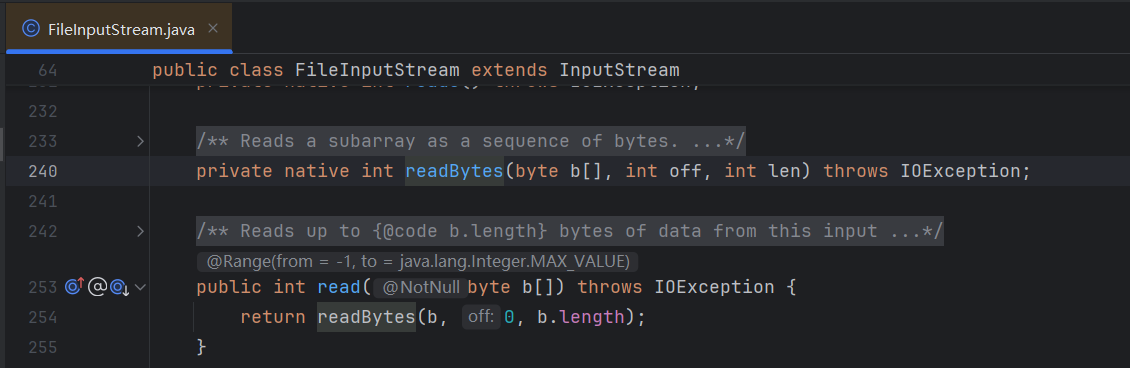Select the FileInputStream.java editor tab

tap(119, 29)
